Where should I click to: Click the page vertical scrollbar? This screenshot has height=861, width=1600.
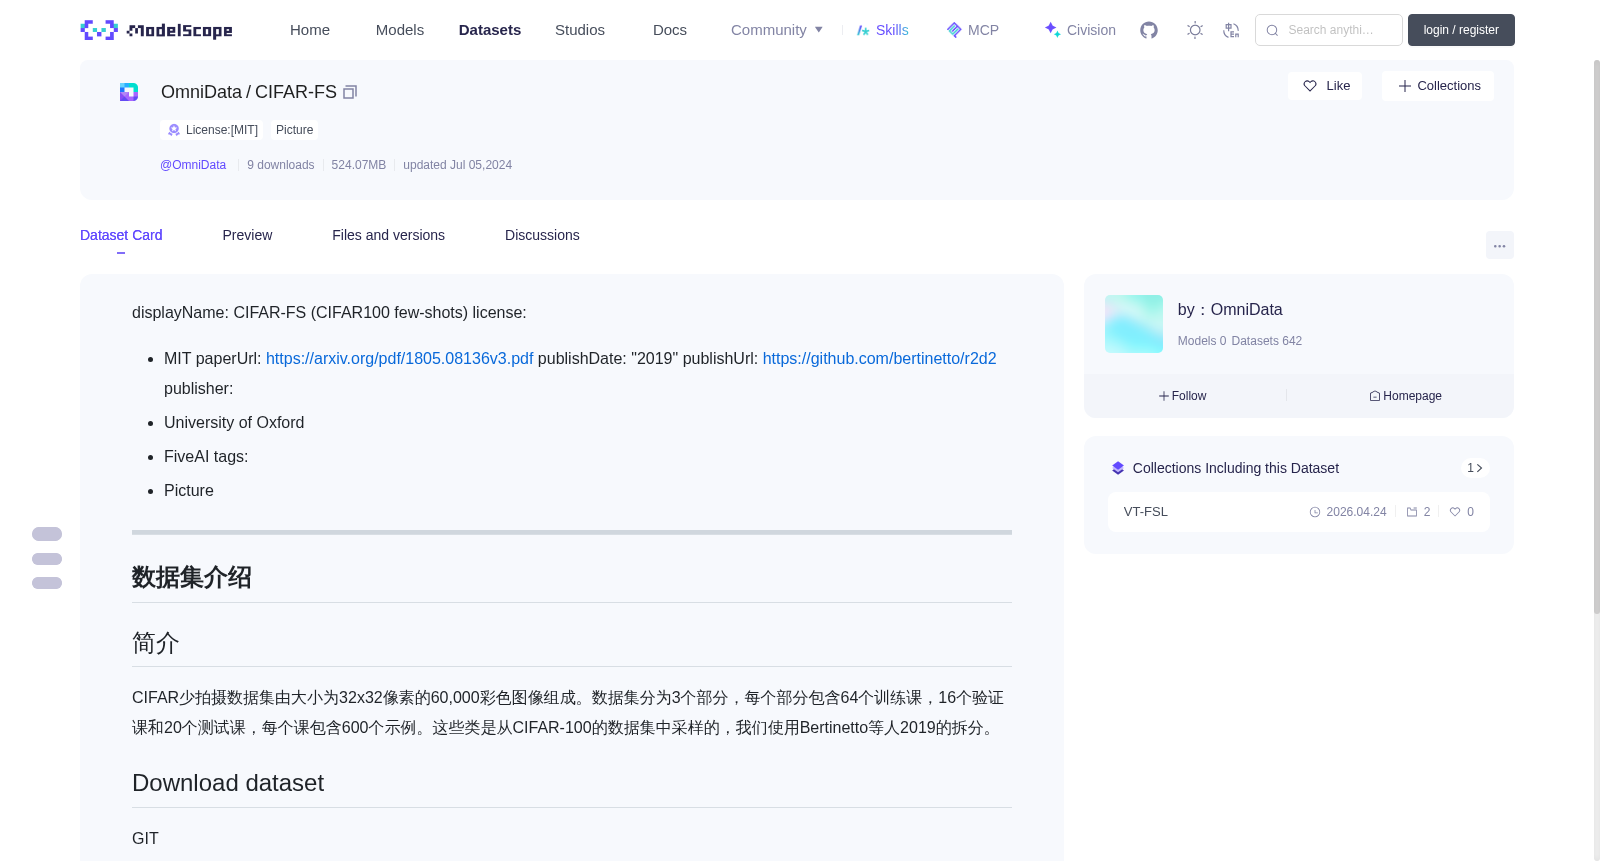[1596, 336]
